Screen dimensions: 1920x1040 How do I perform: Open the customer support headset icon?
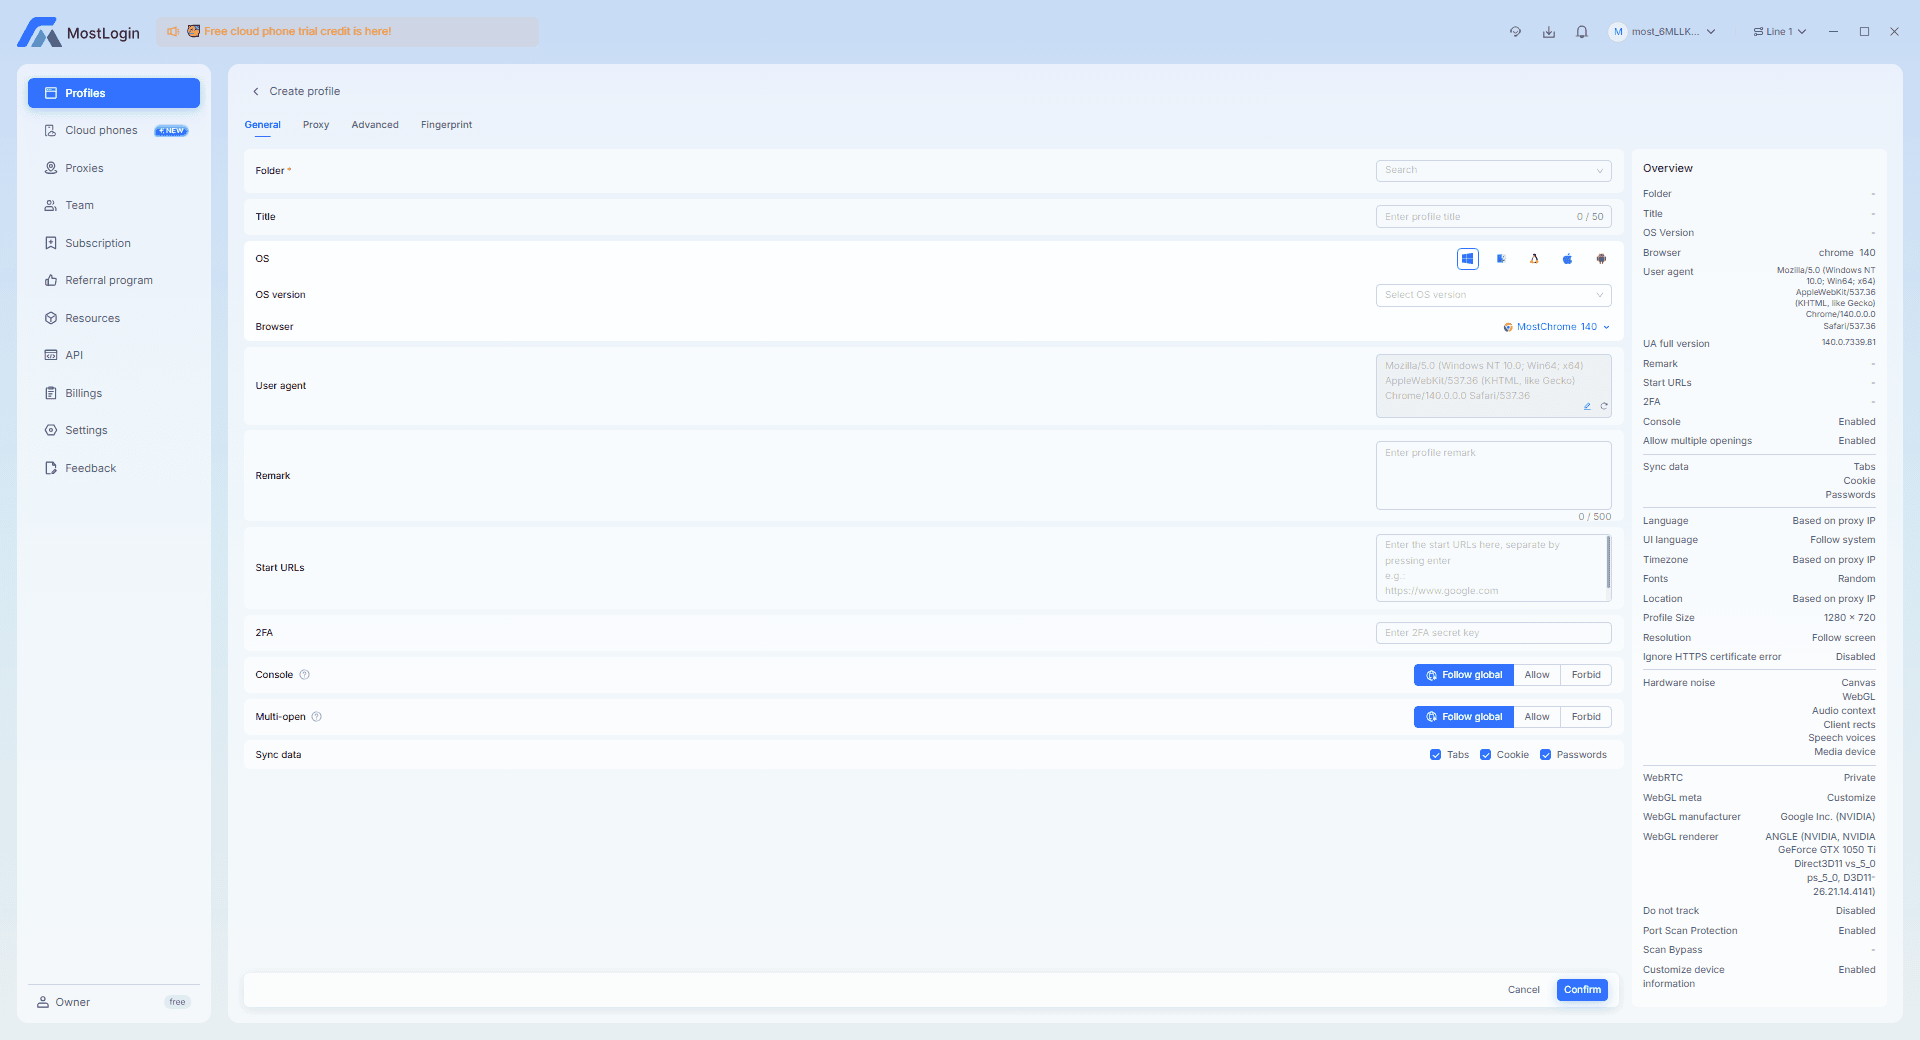(x=1515, y=32)
